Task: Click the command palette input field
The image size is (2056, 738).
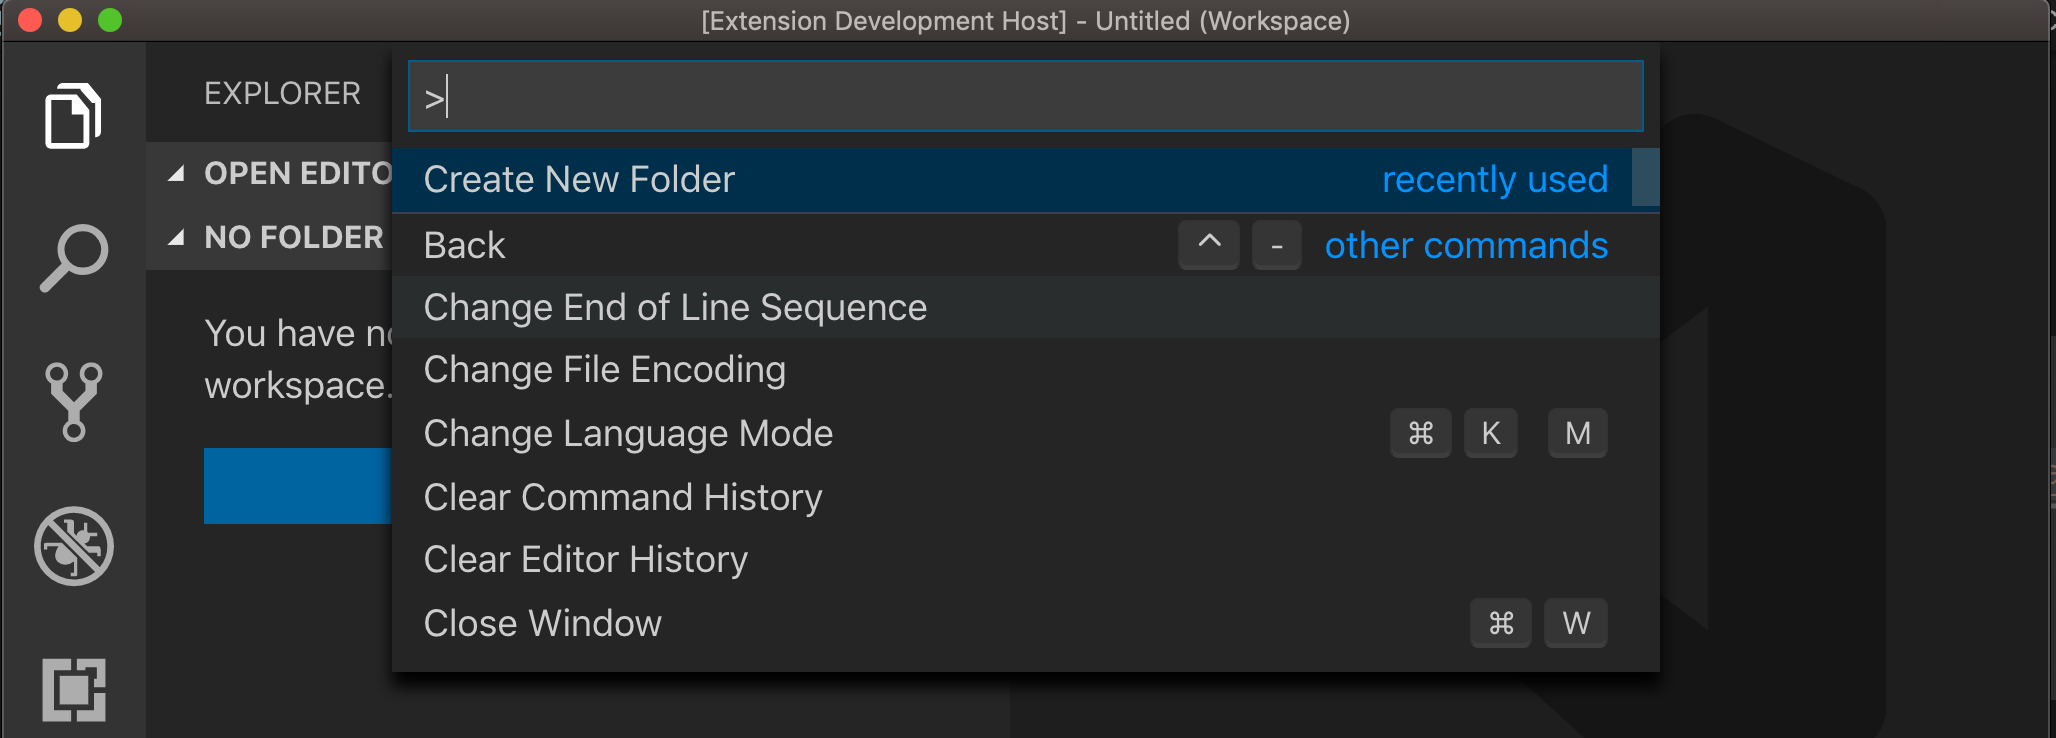Action: pyautogui.click(x=1025, y=97)
